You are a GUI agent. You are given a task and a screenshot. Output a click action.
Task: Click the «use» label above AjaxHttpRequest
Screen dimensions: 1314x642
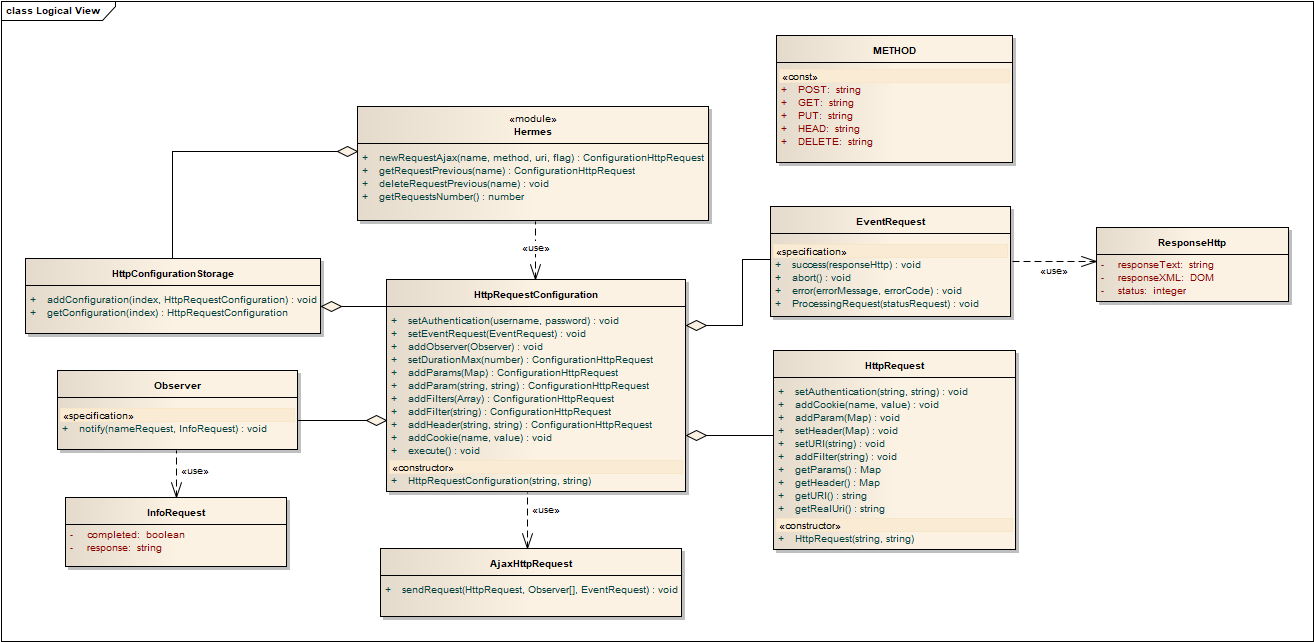(x=545, y=511)
